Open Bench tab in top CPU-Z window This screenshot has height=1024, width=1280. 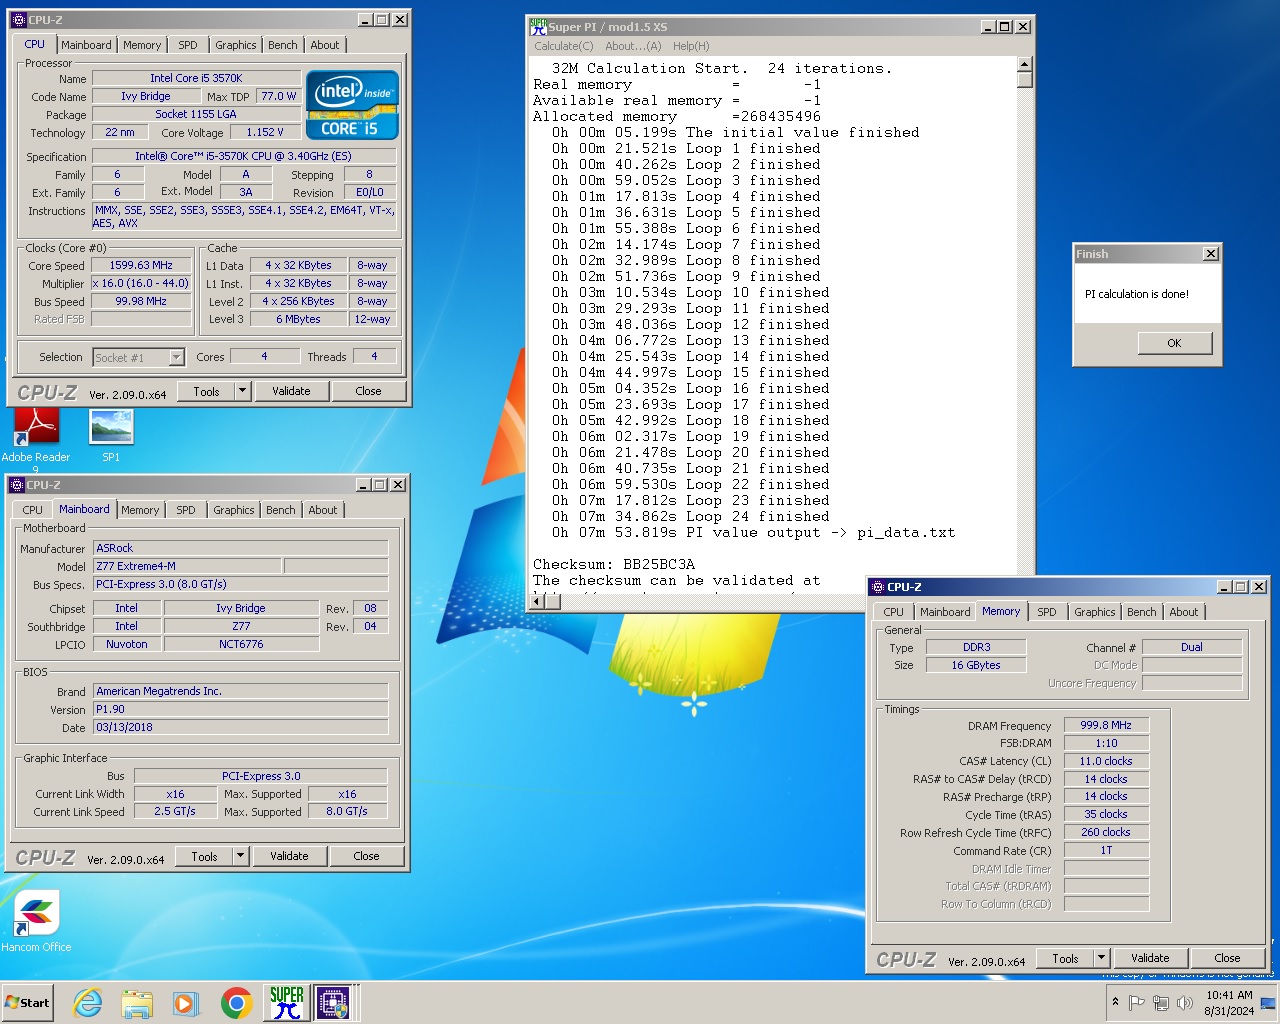[283, 45]
